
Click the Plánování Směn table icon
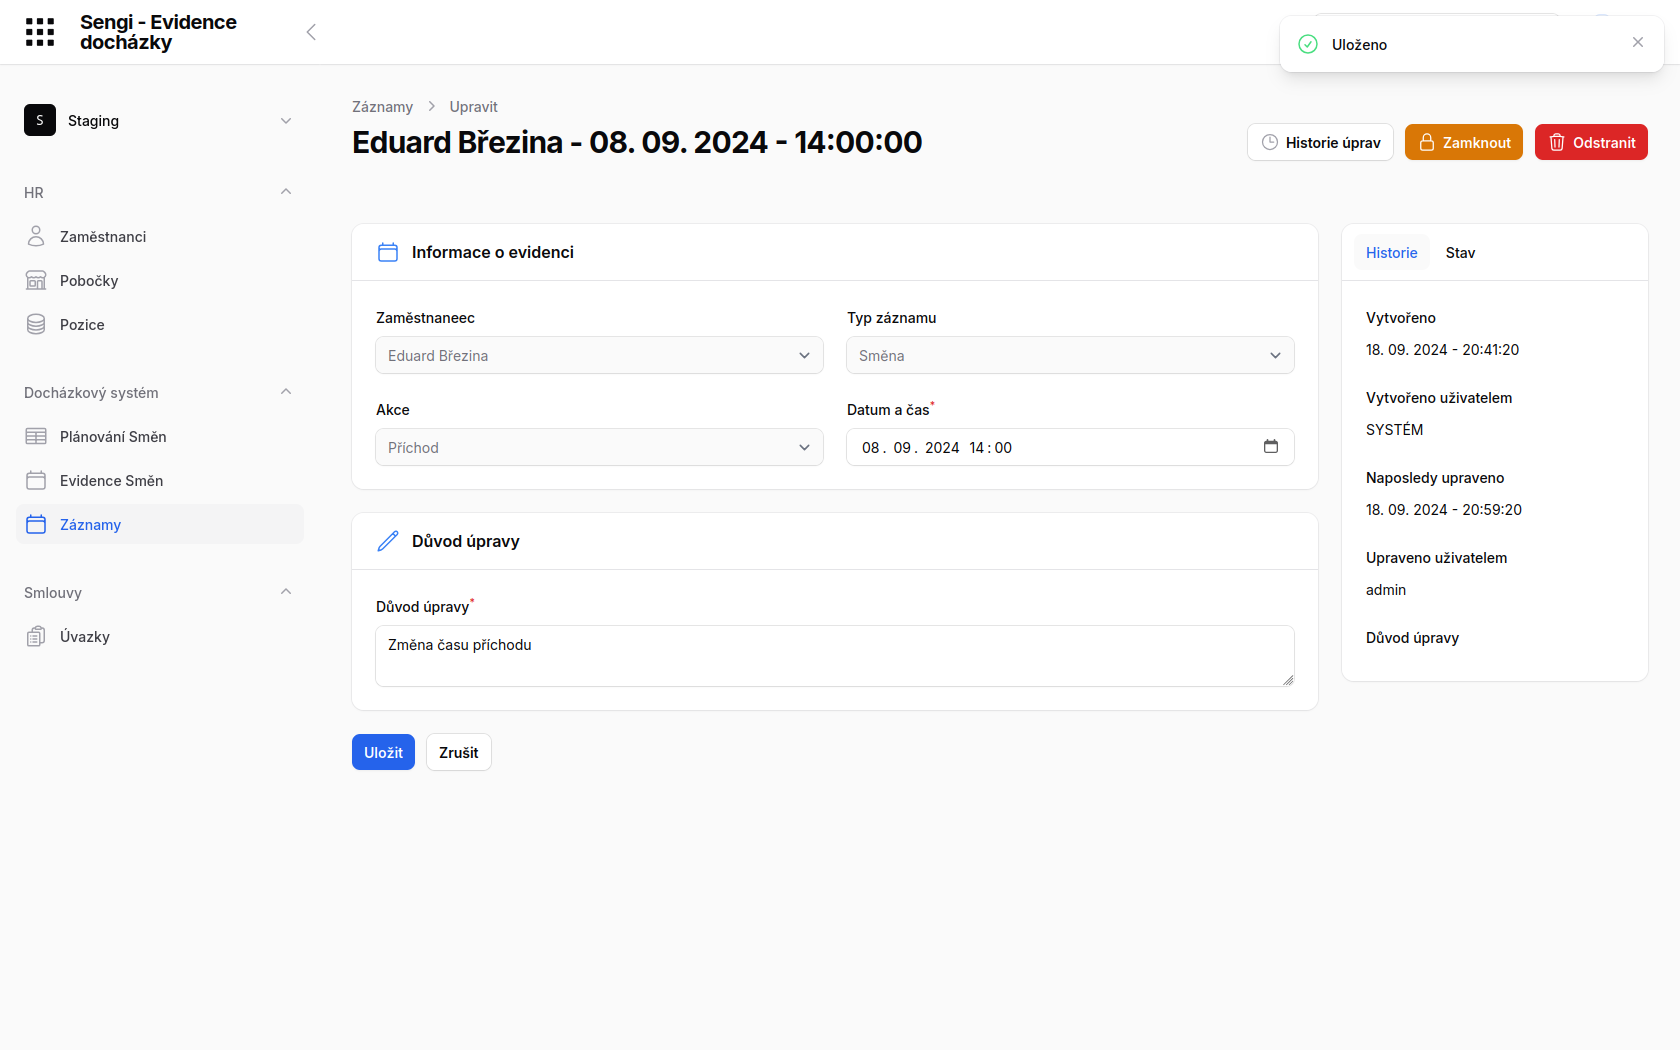pyautogui.click(x=36, y=436)
